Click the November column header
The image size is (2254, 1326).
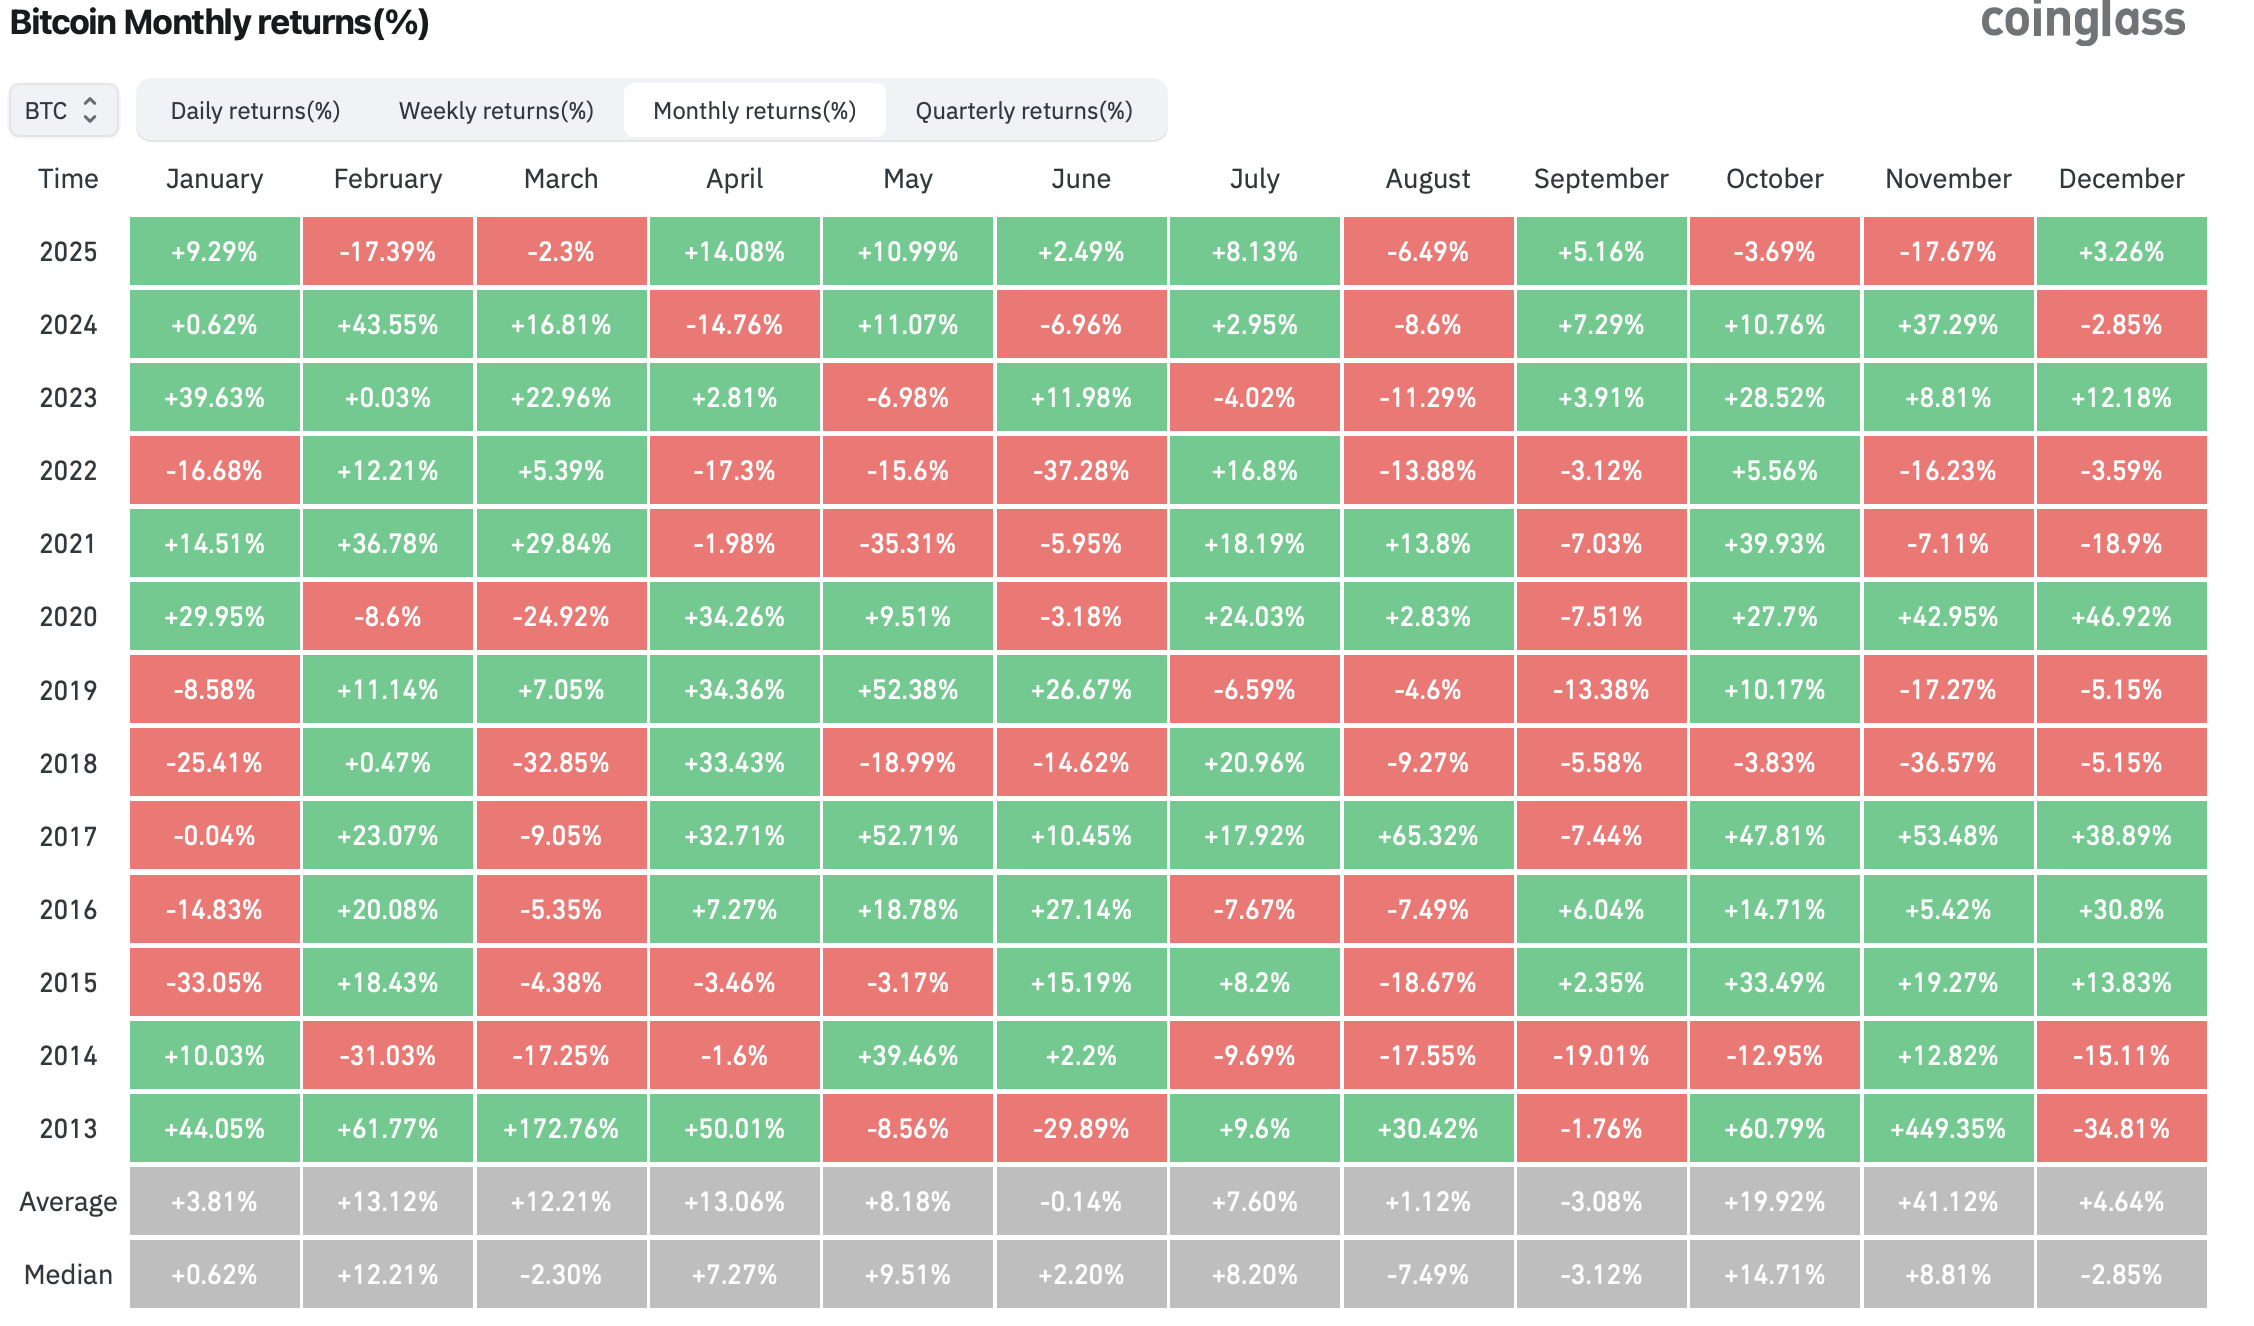click(1948, 179)
